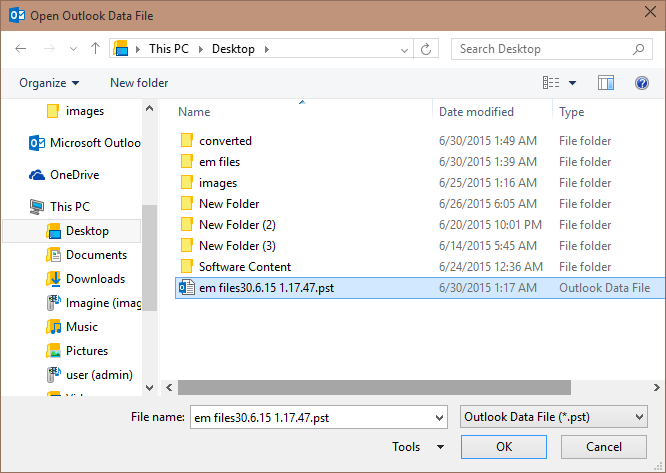
Task: Go back using the Back arrow
Action: pos(21,49)
